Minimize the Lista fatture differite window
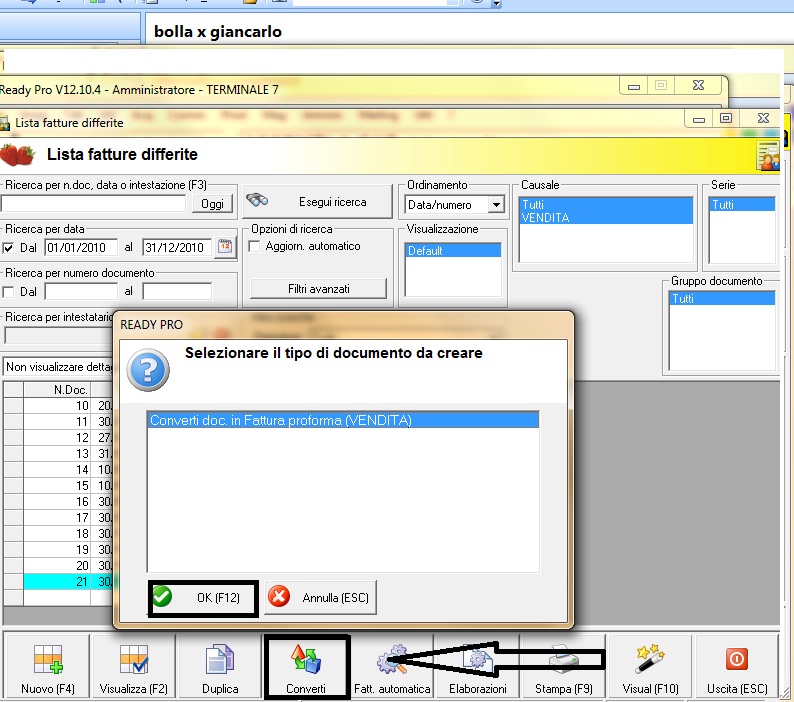This screenshot has height=702, width=794. pyautogui.click(x=699, y=119)
